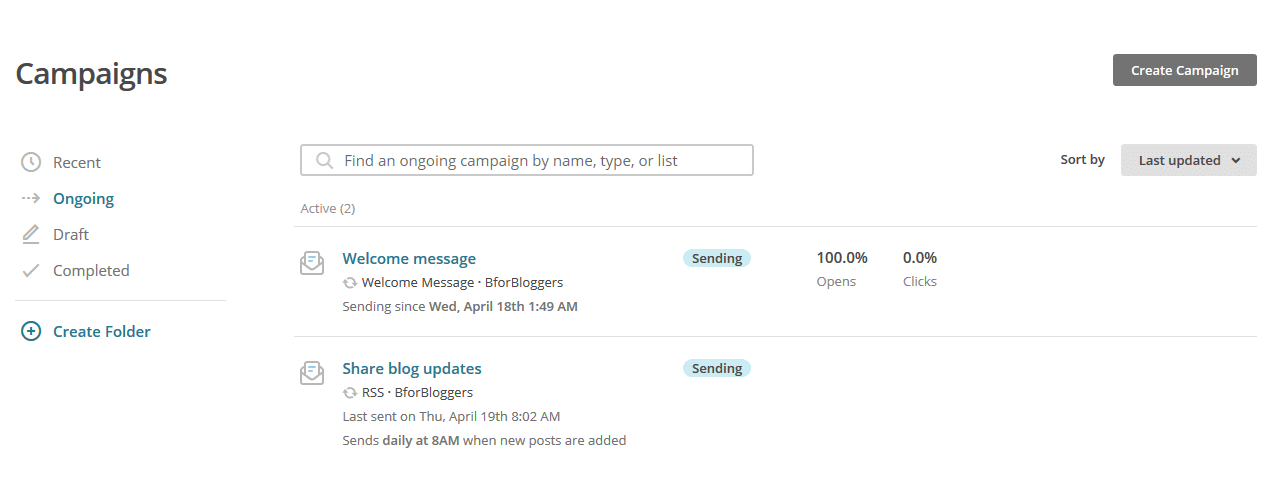
Task: Click the magnifier icon in search box
Action: [324, 160]
